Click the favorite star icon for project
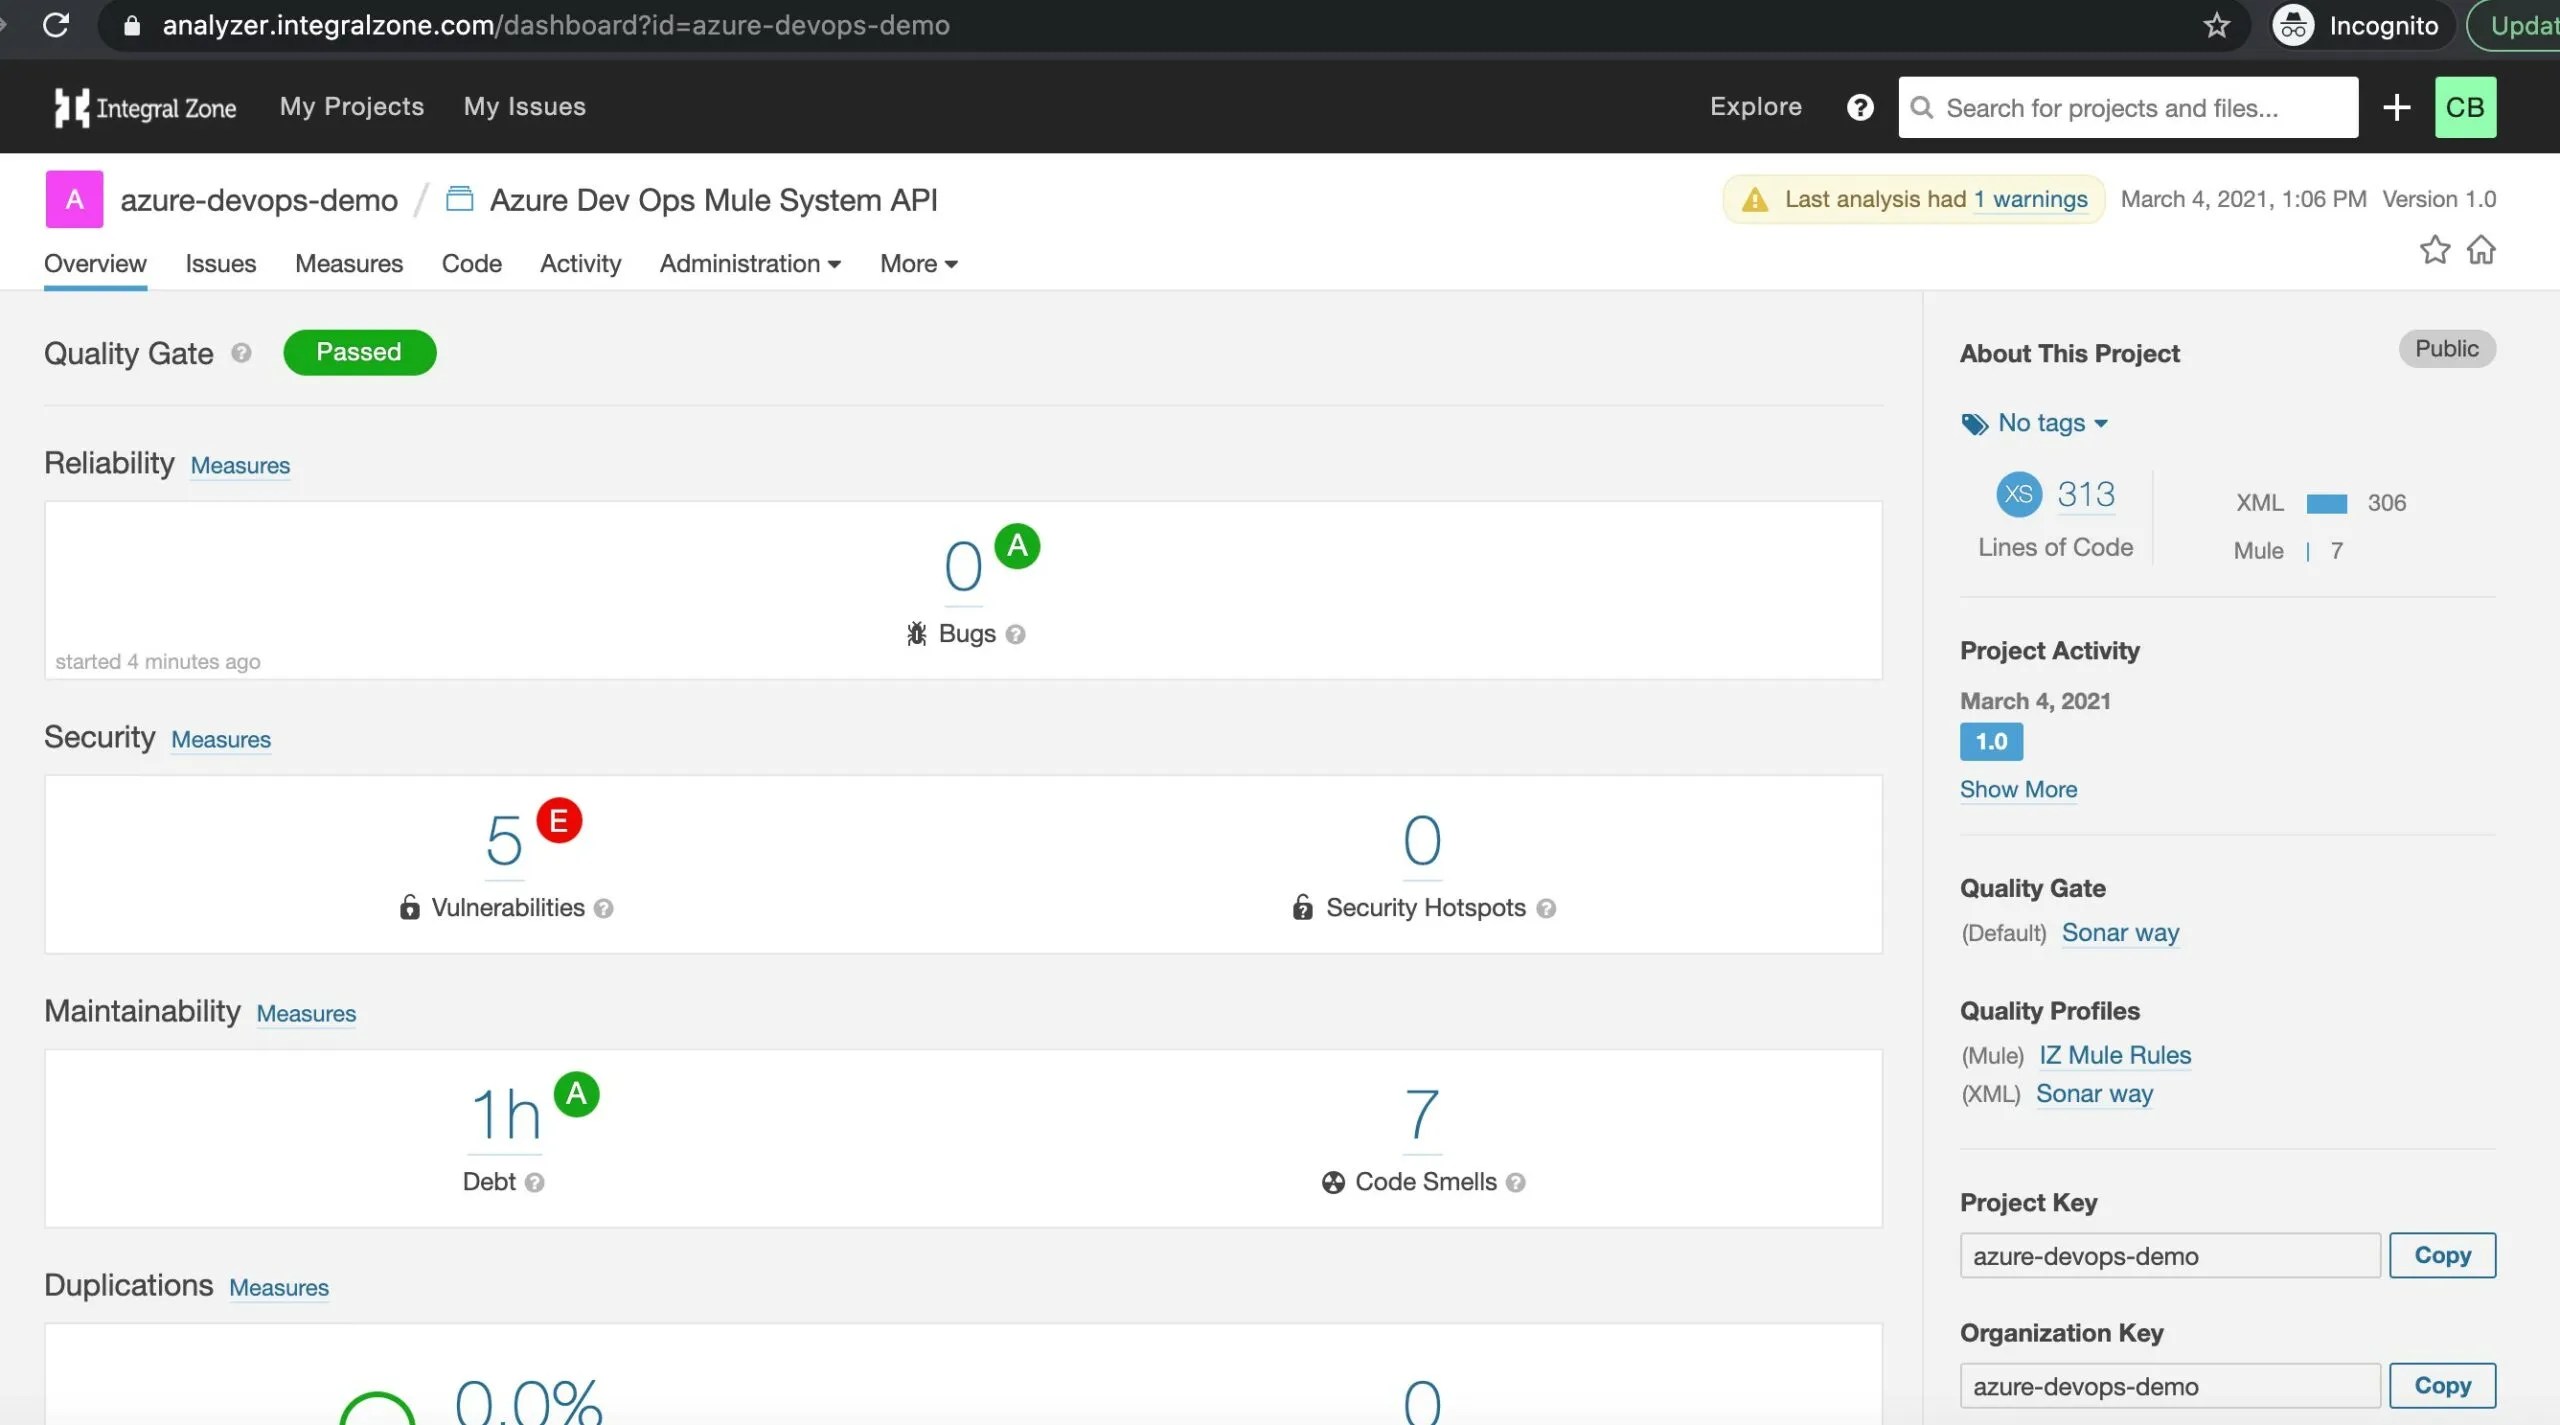The image size is (2560, 1425). click(x=2434, y=249)
